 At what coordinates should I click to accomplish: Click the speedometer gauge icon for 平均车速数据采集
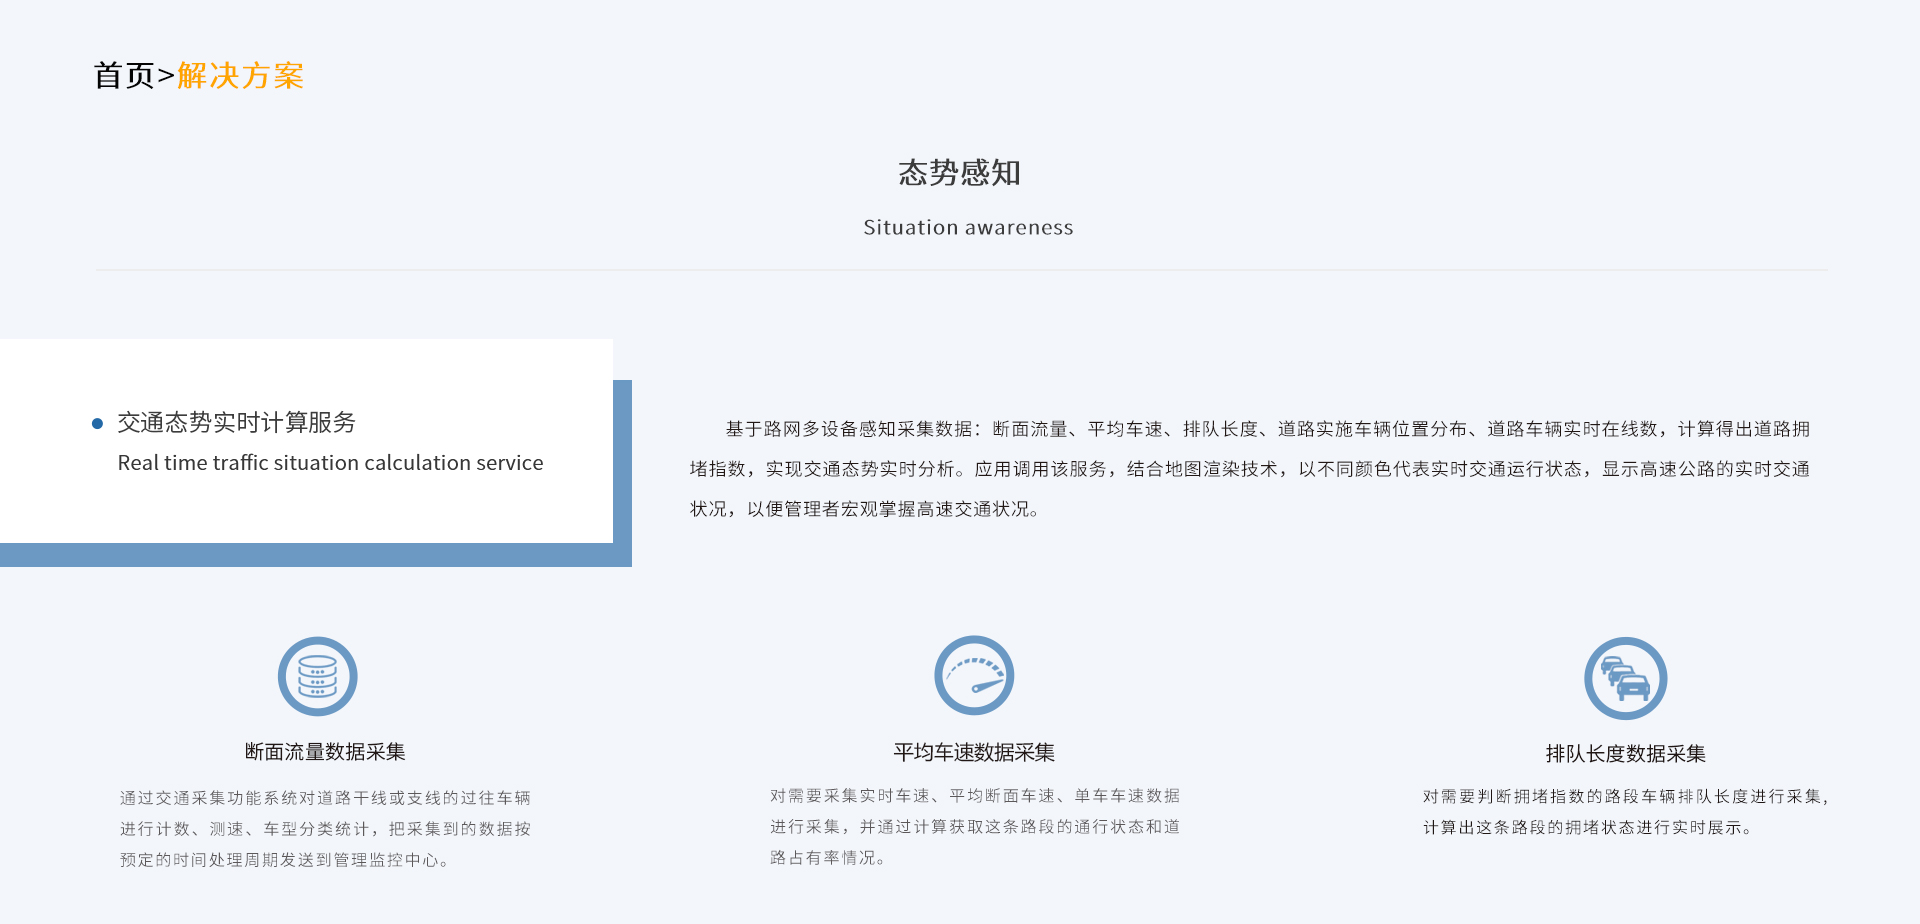tap(974, 675)
